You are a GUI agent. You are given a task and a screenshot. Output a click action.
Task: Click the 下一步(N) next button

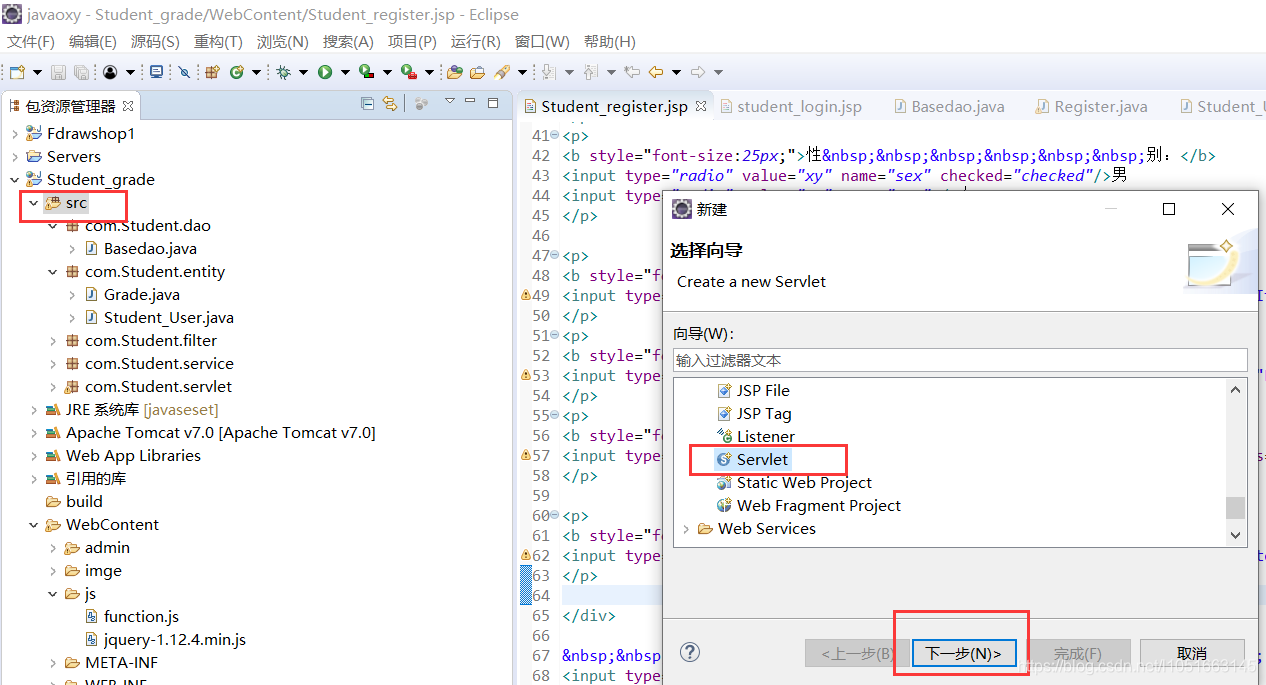(964, 654)
